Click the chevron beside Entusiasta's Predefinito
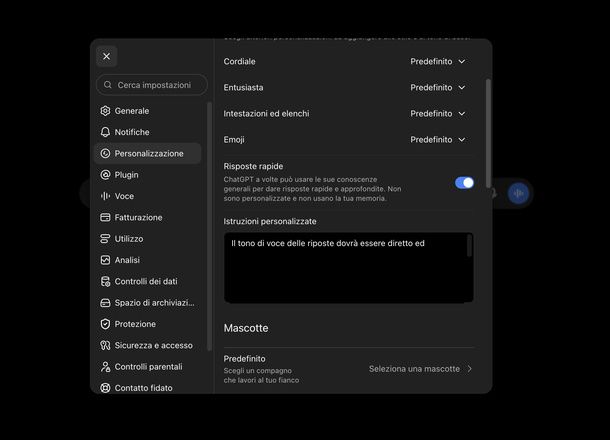 462,88
